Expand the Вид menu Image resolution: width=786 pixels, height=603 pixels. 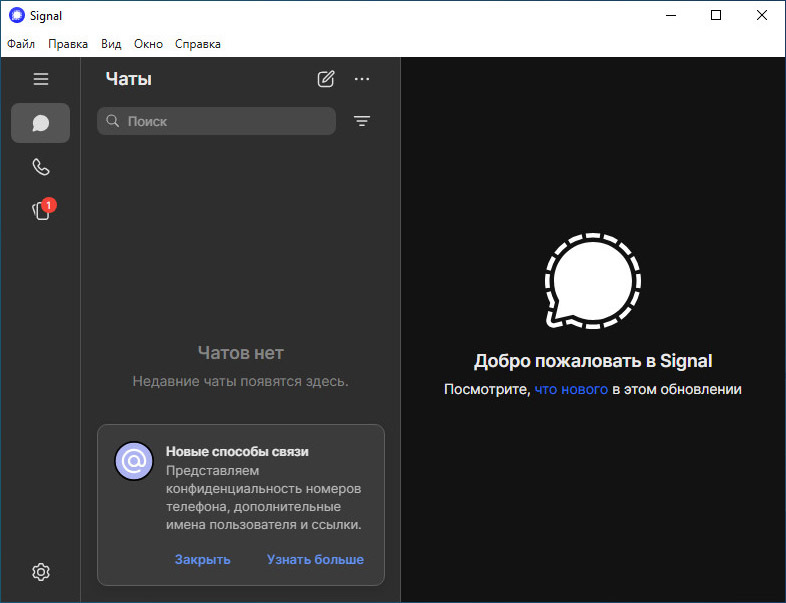click(x=111, y=44)
